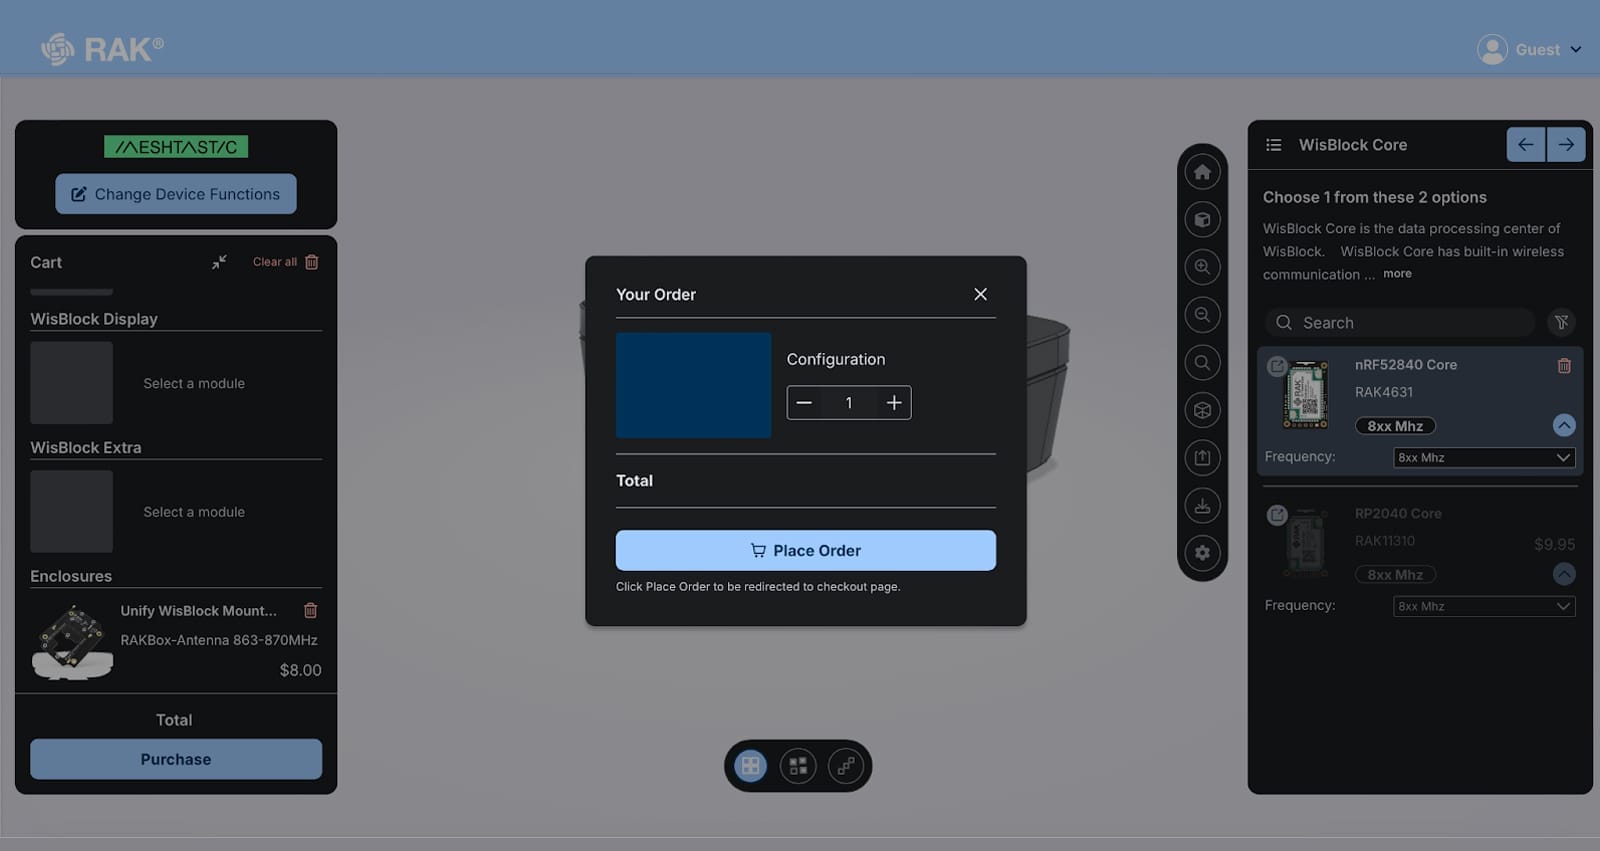Click the Home icon in the vertical toolbar

click(x=1202, y=172)
